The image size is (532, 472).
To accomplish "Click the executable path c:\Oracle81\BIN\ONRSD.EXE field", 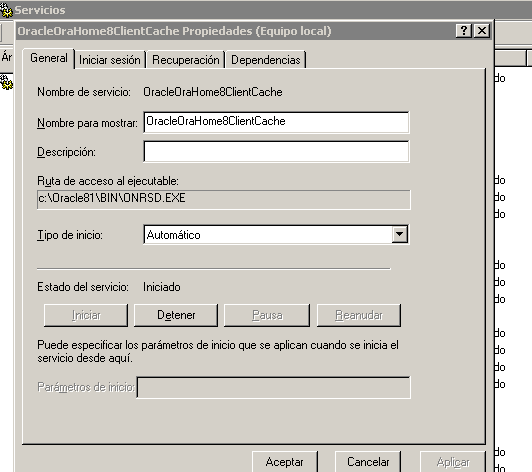I will (224, 200).
